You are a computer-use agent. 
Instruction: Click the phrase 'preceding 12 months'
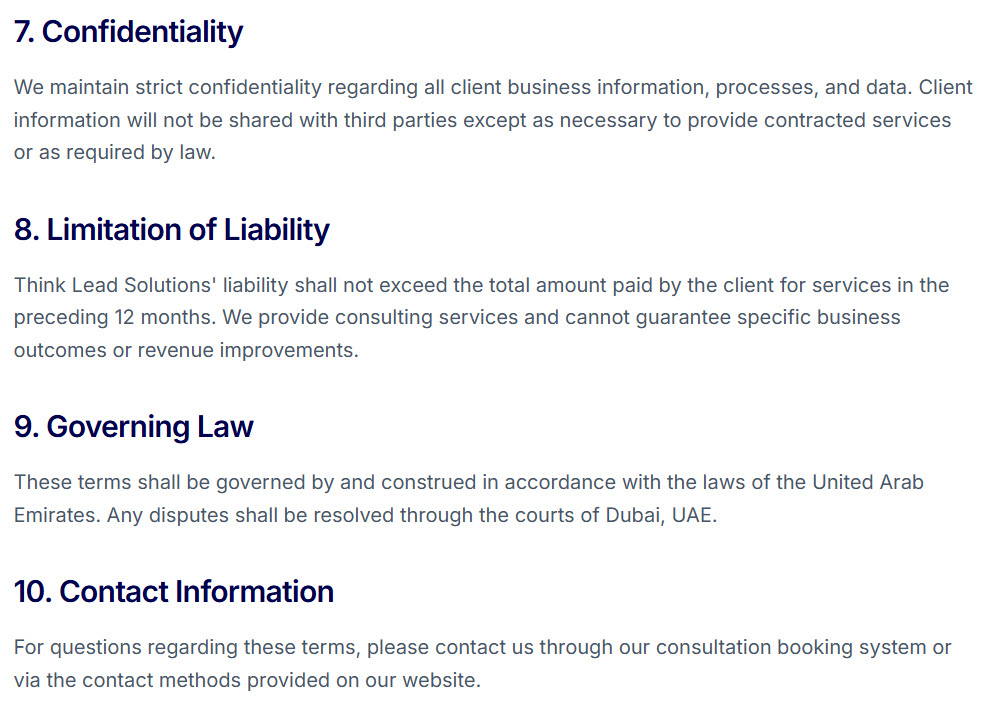point(112,317)
